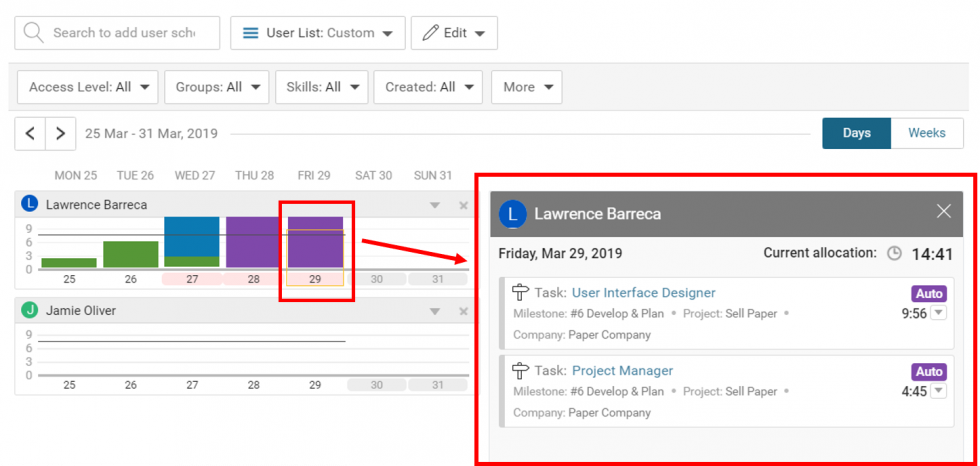Switch view to Weeks
Screen dimensions: 980x466
pyautogui.click(x=927, y=133)
